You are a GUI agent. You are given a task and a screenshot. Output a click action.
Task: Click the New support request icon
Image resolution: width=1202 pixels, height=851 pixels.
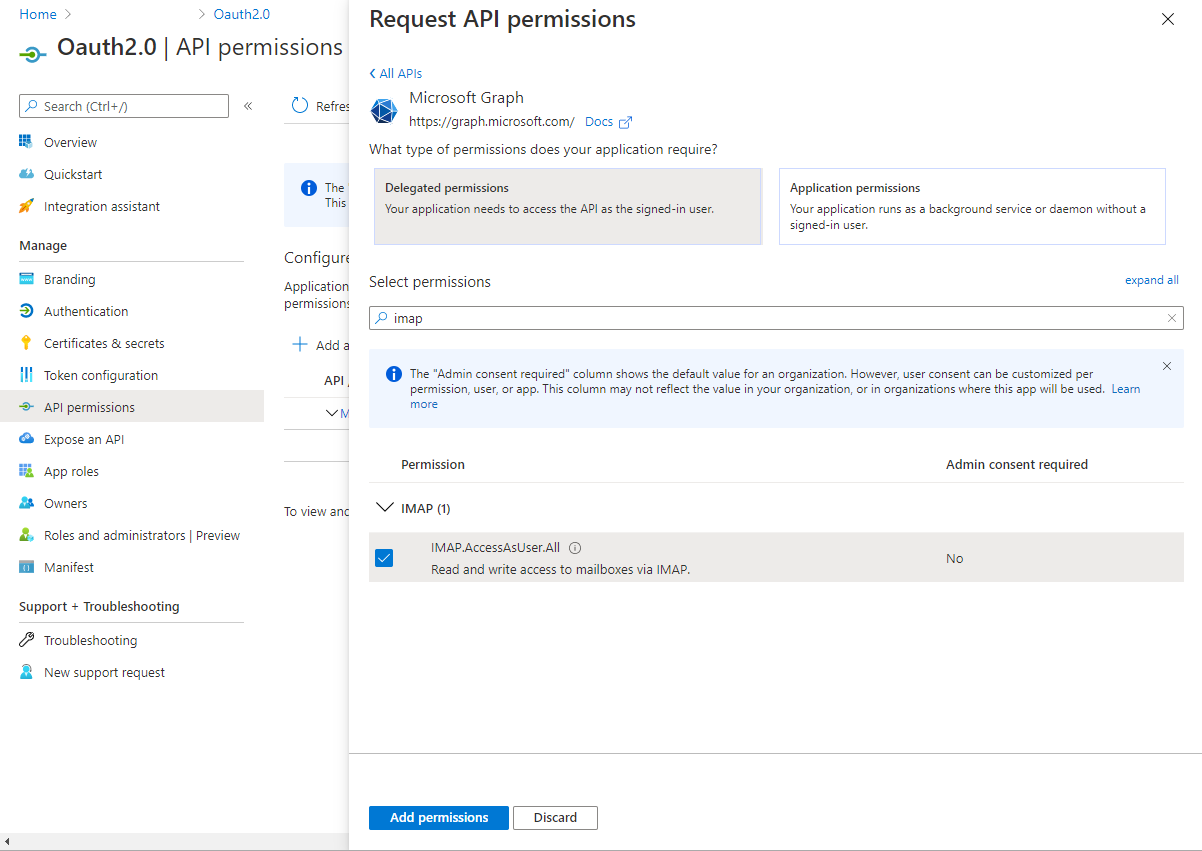(x=26, y=672)
